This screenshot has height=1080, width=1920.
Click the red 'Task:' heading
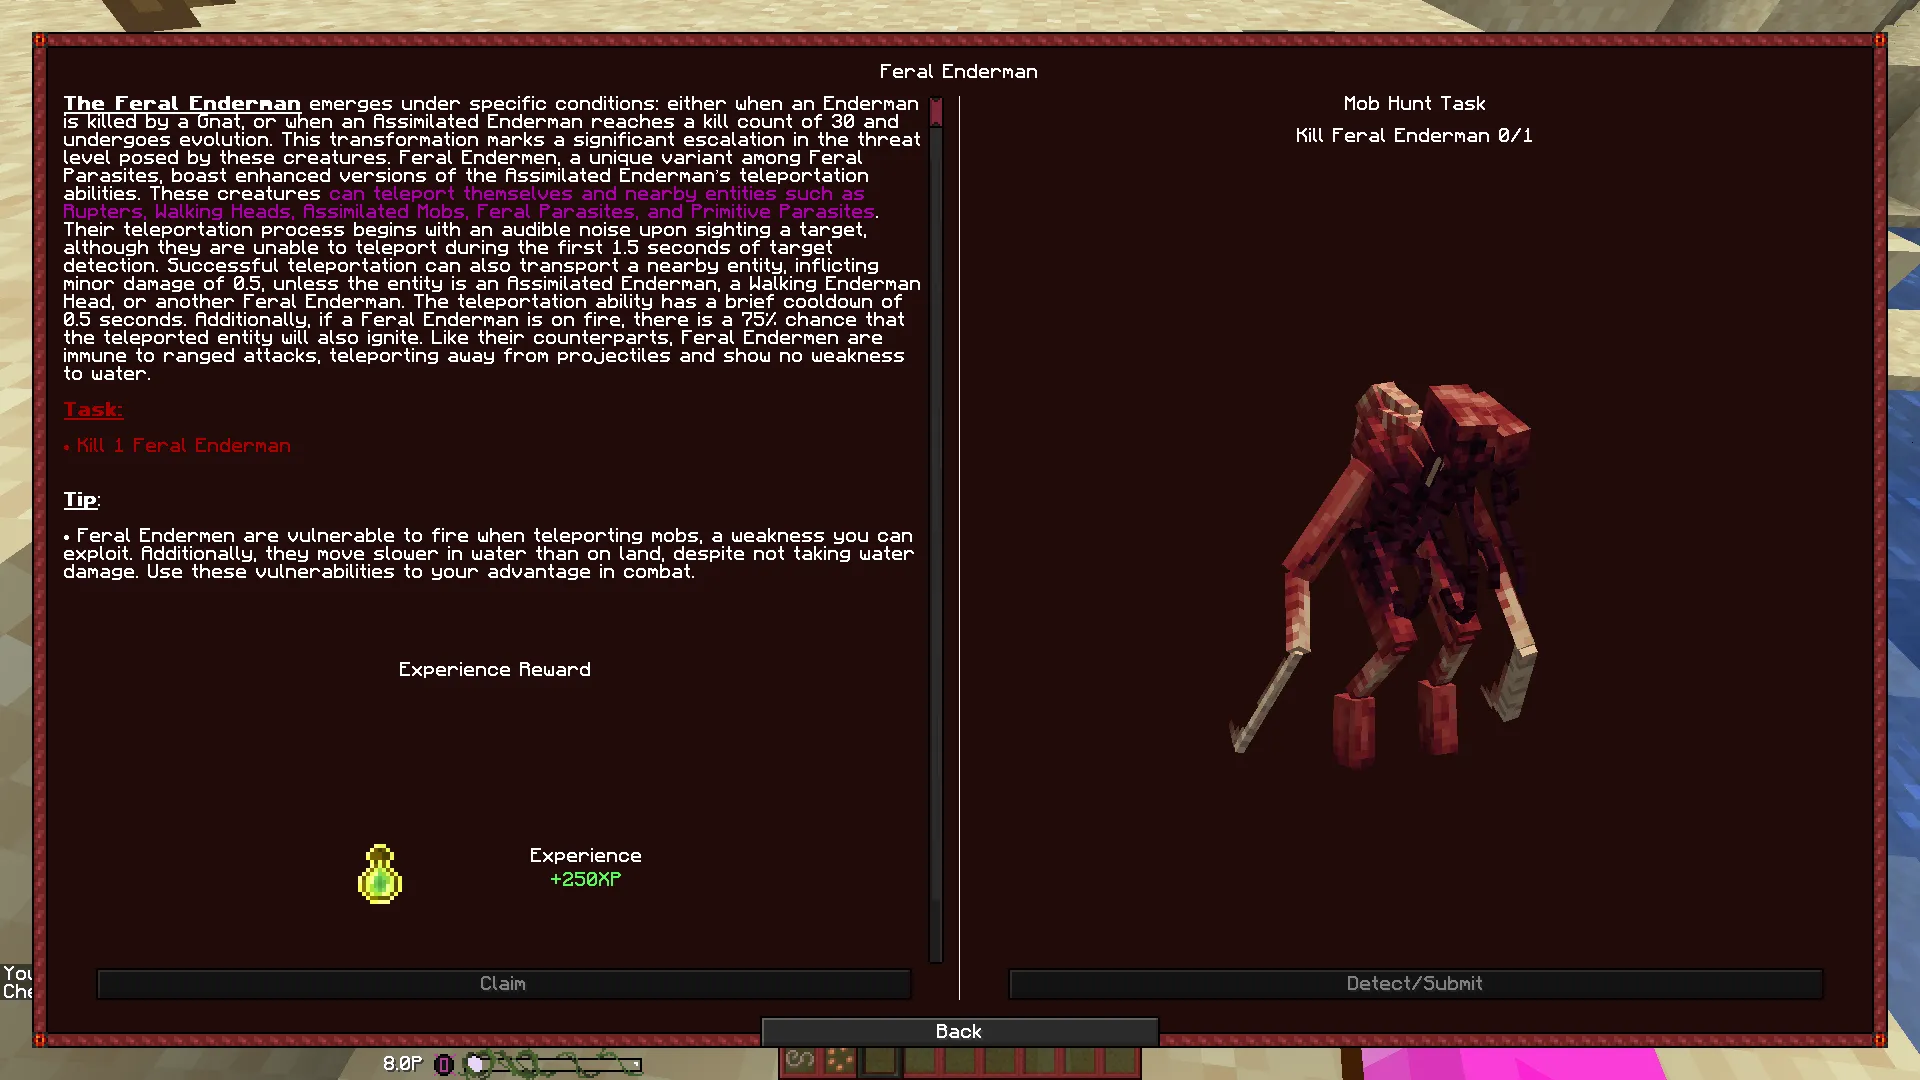pos(92,409)
